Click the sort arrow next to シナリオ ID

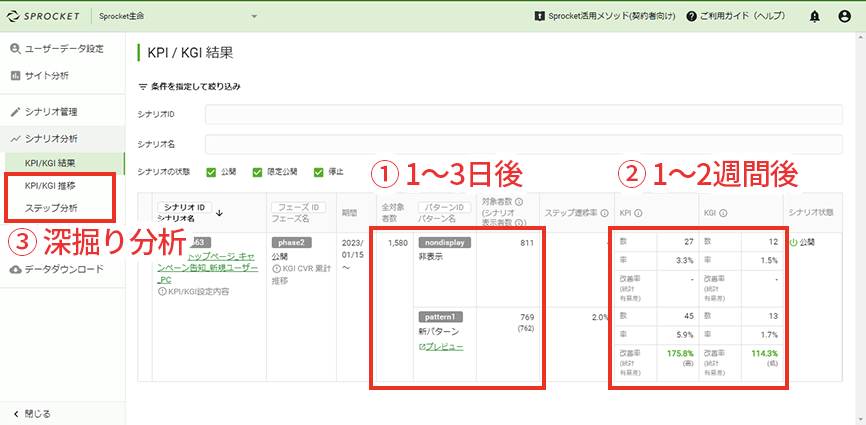[x=219, y=213]
